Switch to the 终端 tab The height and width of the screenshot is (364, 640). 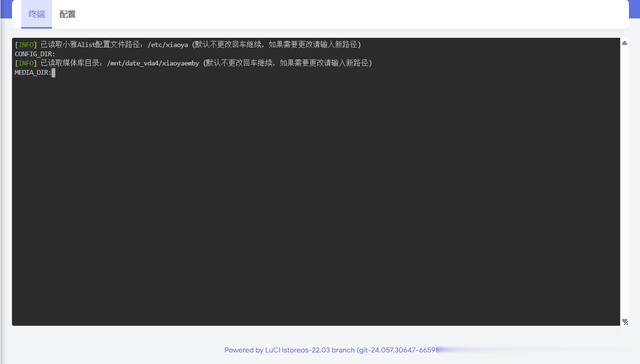click(x=36, y=14)
